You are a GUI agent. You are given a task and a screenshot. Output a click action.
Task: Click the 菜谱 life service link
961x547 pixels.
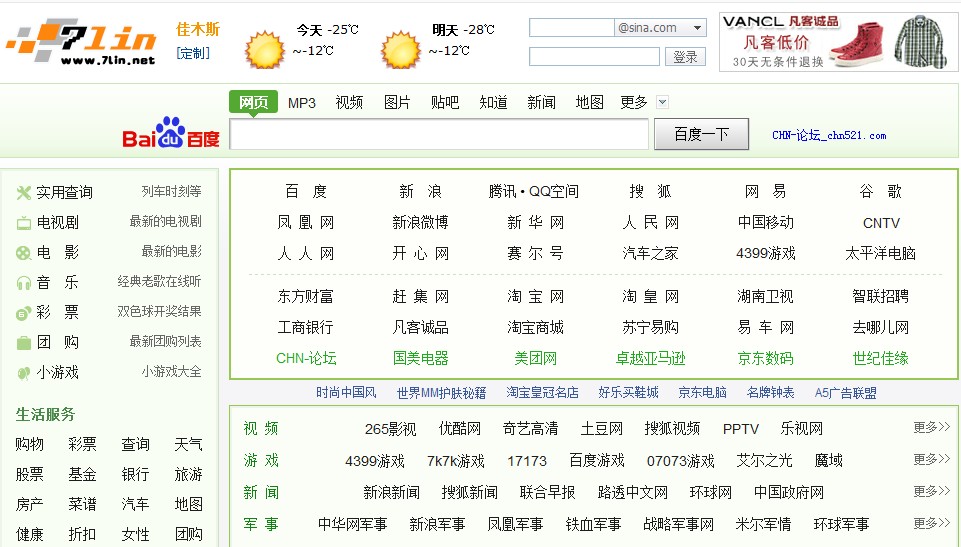[x=82, y=504]
